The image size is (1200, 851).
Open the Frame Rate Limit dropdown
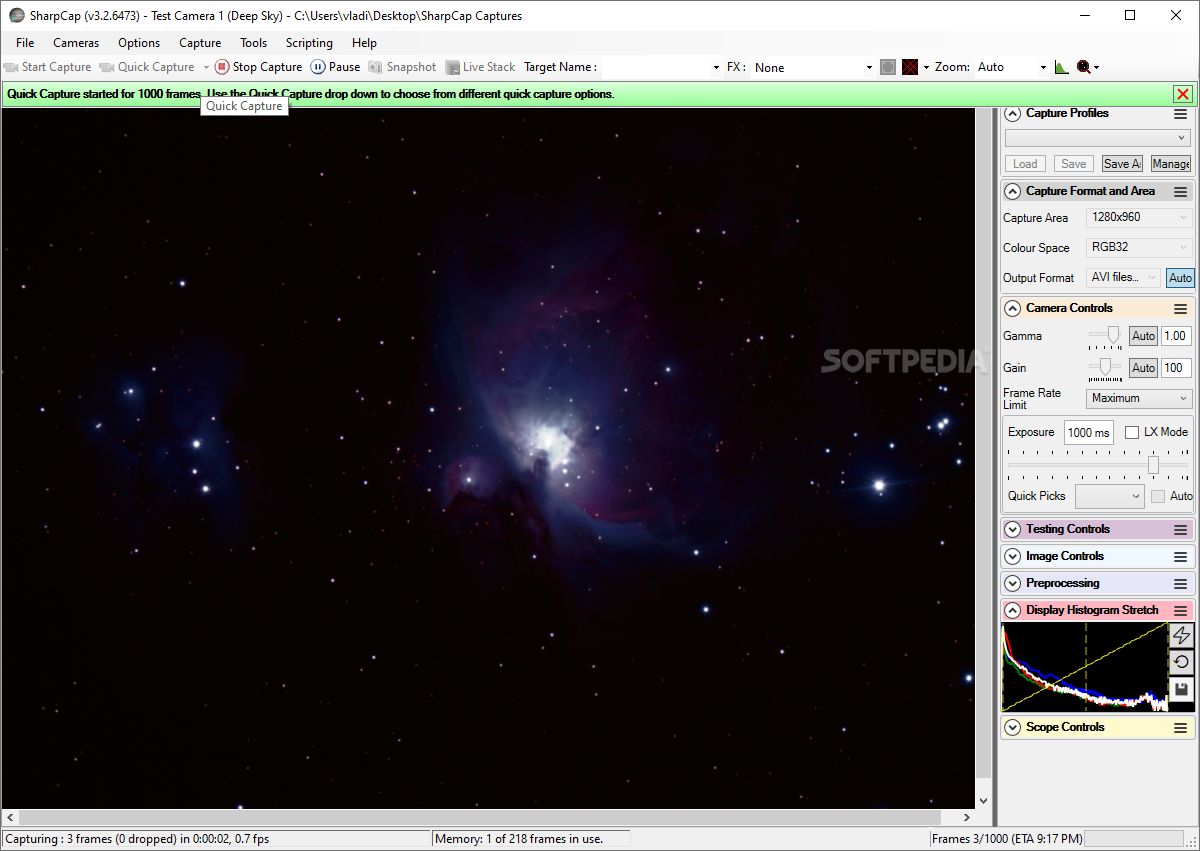(1139, 398)
